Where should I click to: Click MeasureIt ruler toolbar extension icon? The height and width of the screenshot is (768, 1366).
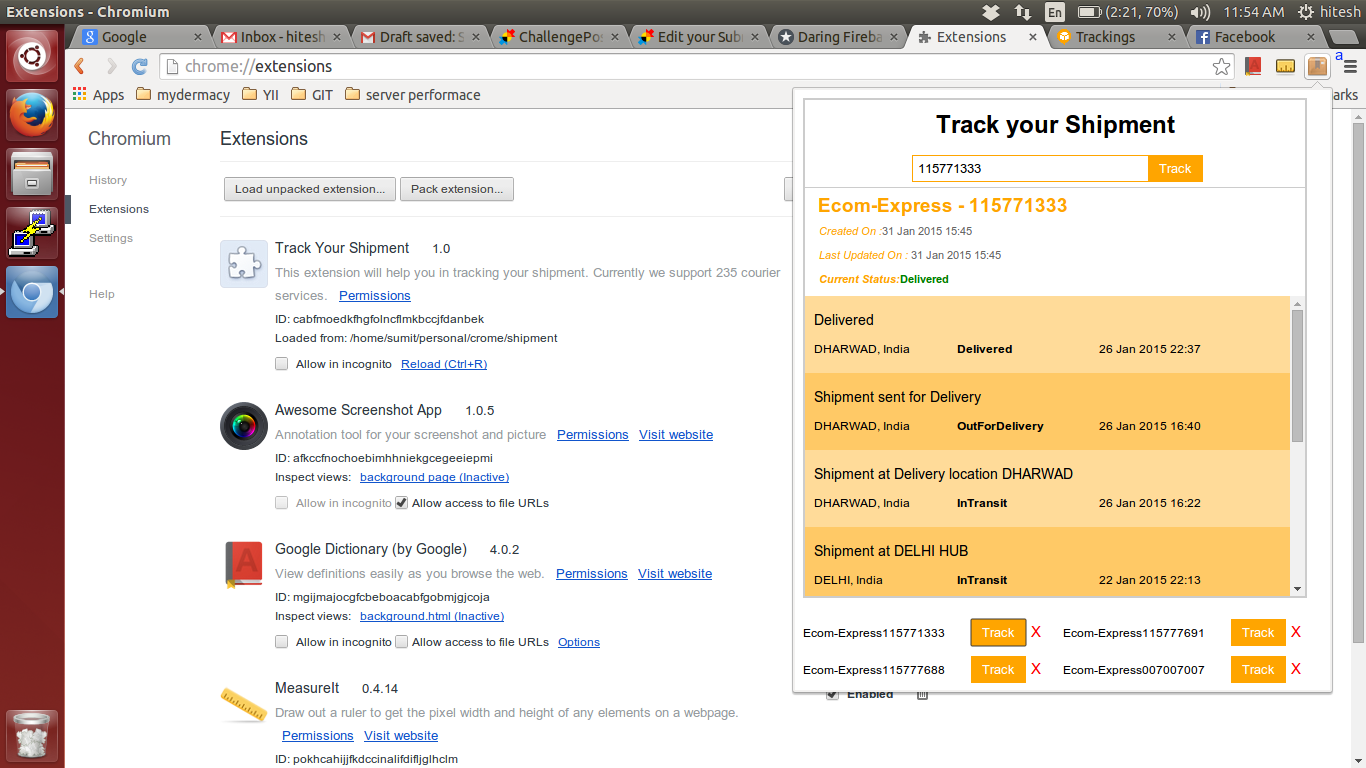coord(1285,67)
